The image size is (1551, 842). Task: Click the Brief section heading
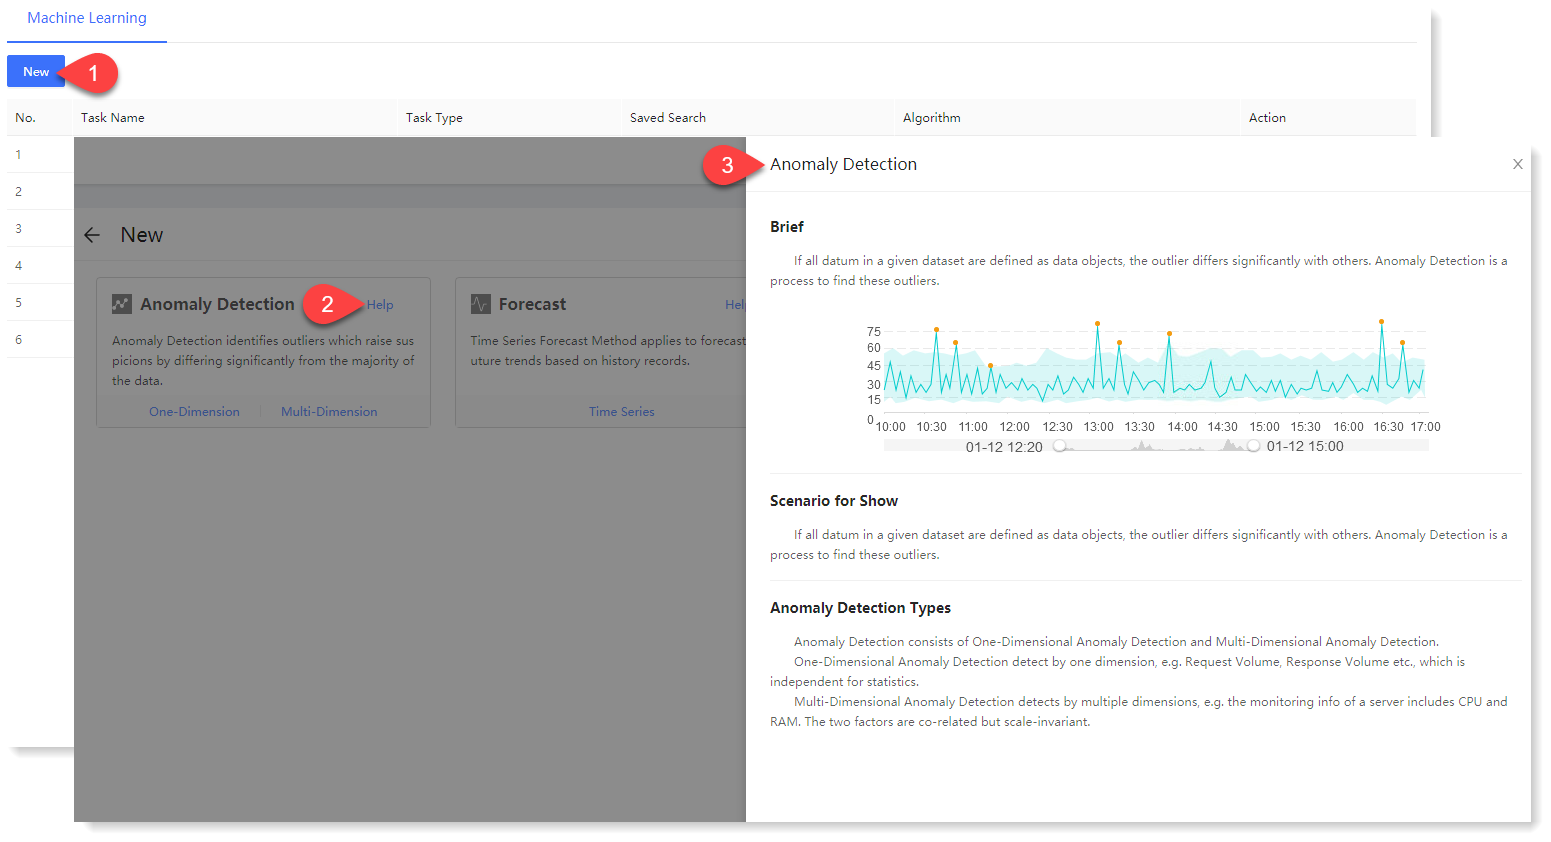click(787, 227)
